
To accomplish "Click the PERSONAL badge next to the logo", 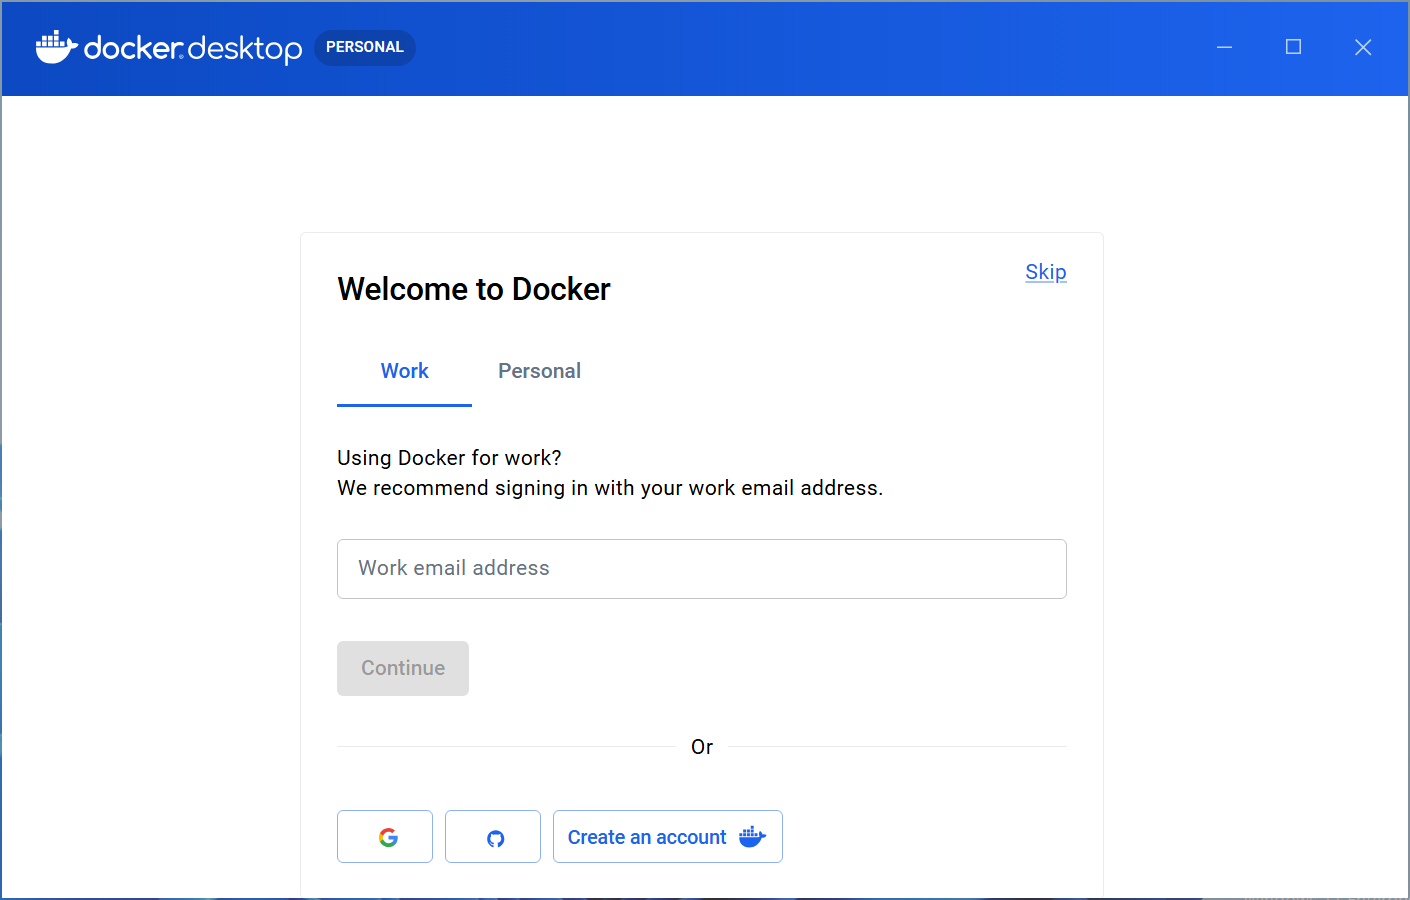I will click(x=364, y=46).
